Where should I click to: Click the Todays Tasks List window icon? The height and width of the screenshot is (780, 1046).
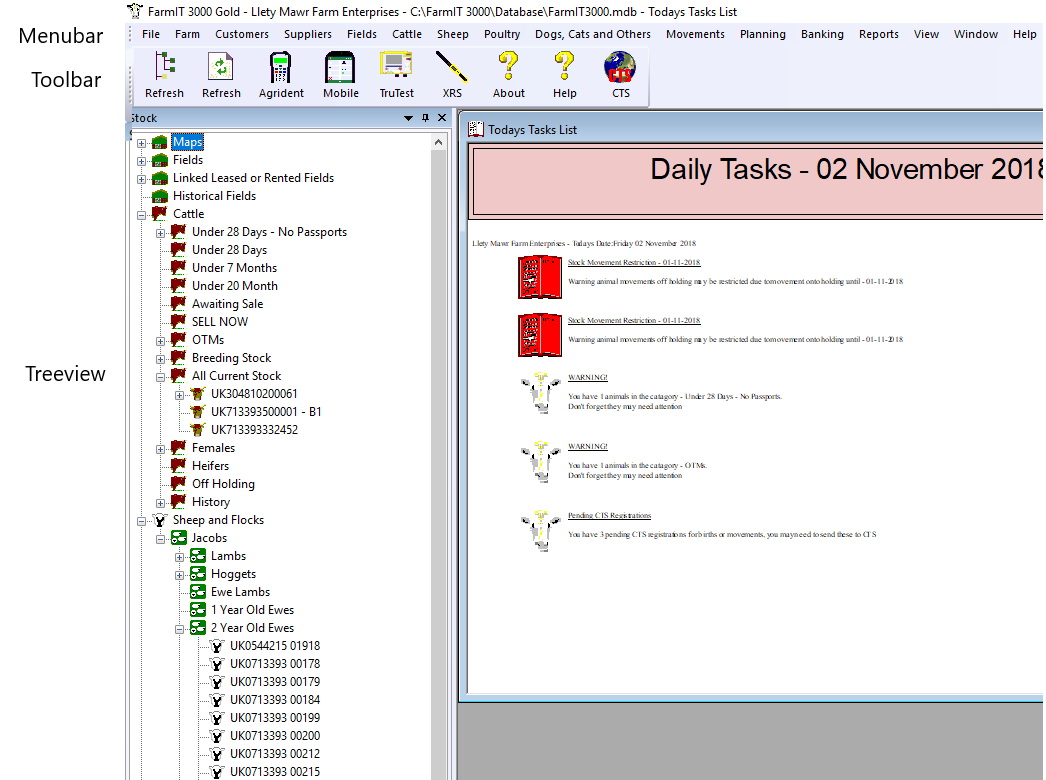click(476, 129)
